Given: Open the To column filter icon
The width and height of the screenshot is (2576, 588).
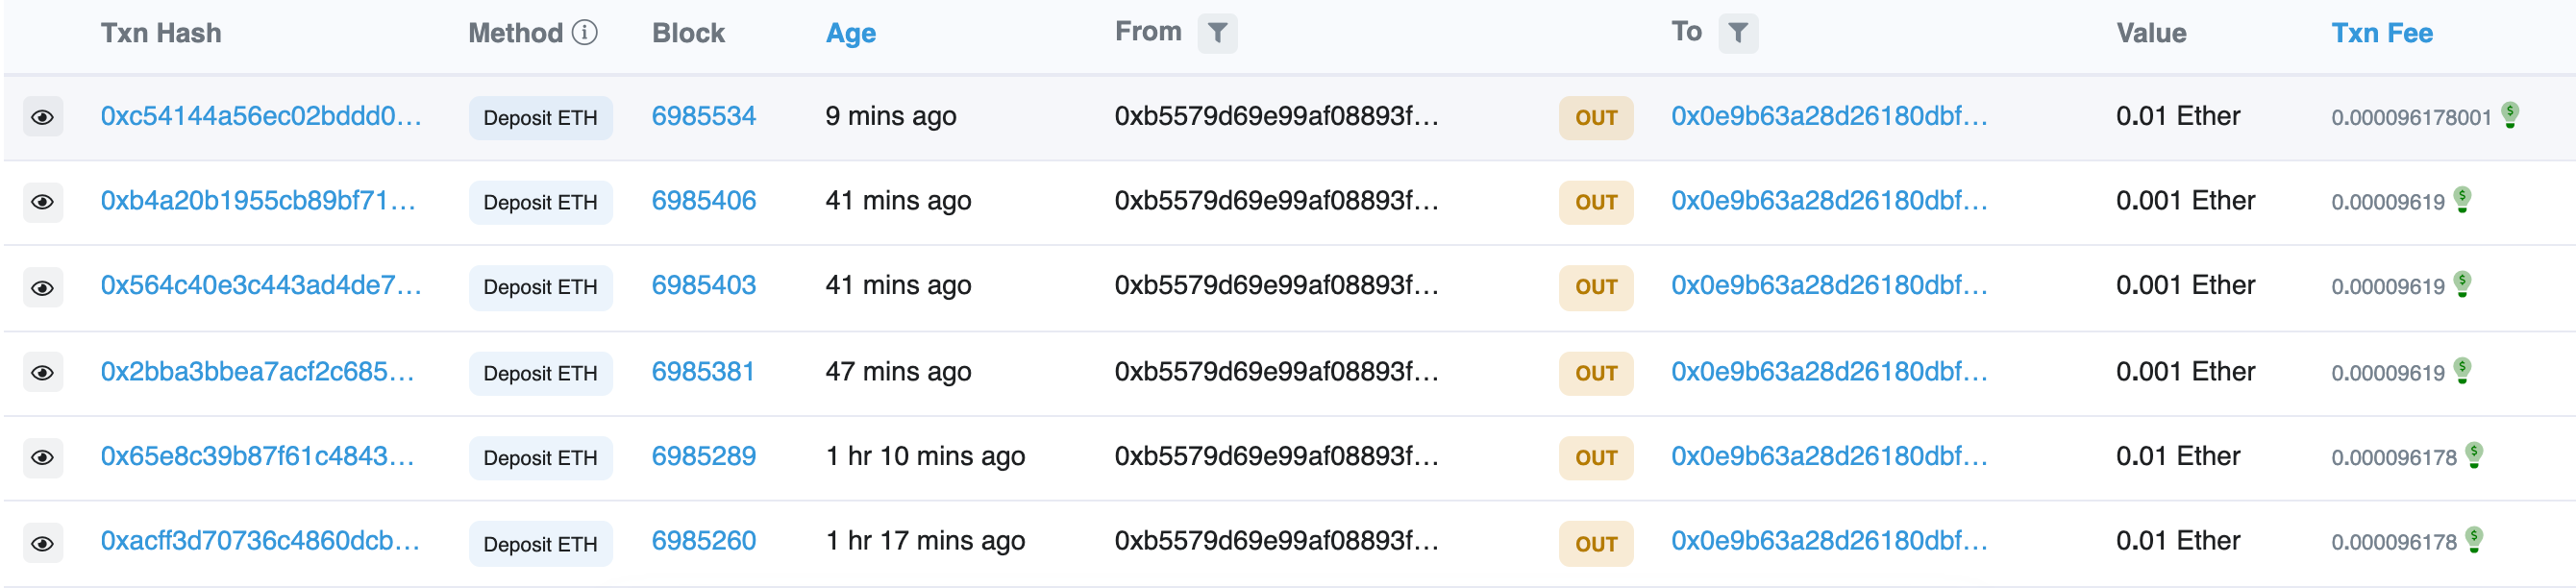Looking at the screenshot, I should [1739, 33].
